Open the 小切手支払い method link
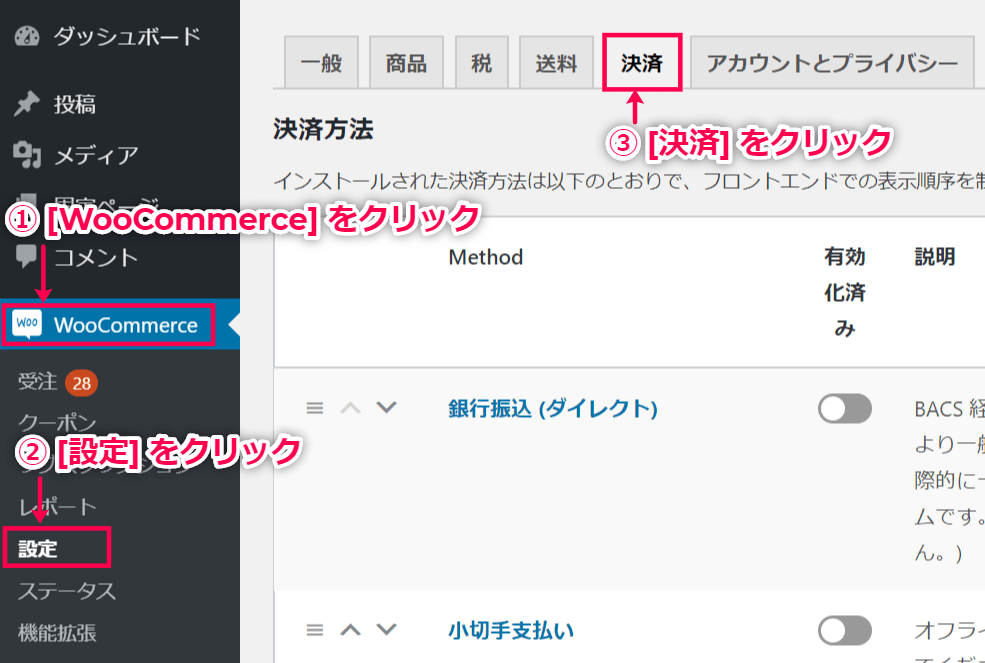The image size is (985, 663). 511,630
